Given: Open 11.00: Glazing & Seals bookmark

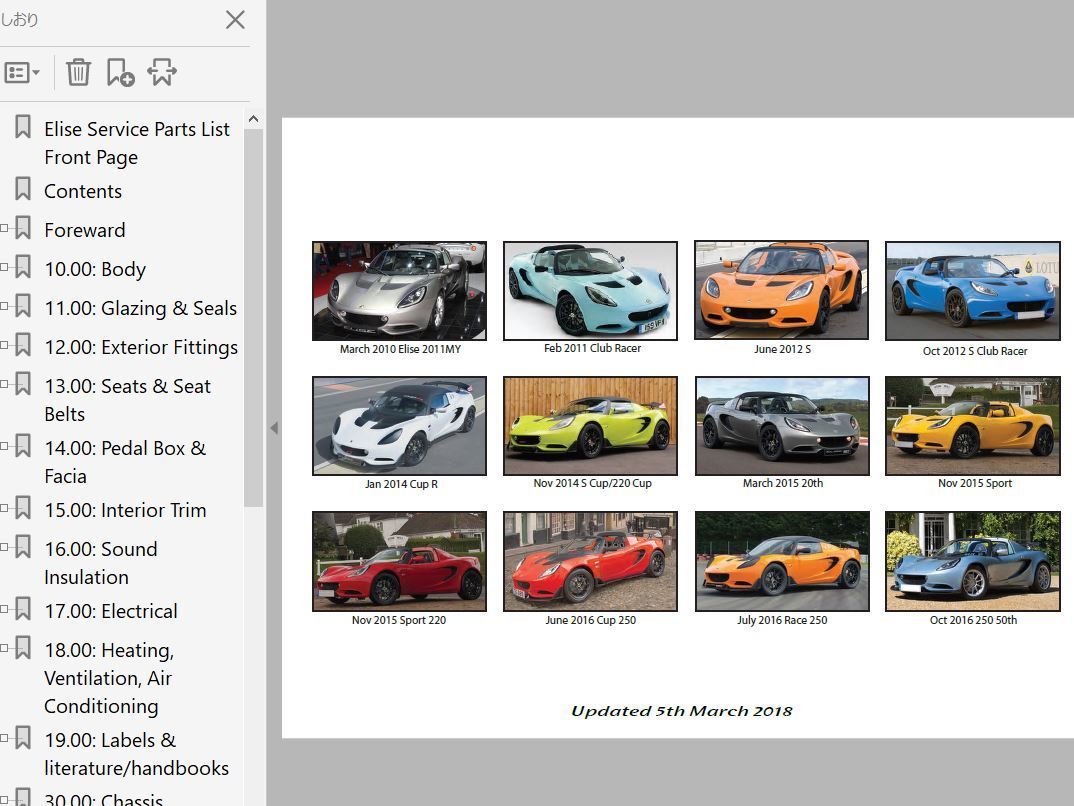Looking at the screenshot, I should [x=140, y=308].
